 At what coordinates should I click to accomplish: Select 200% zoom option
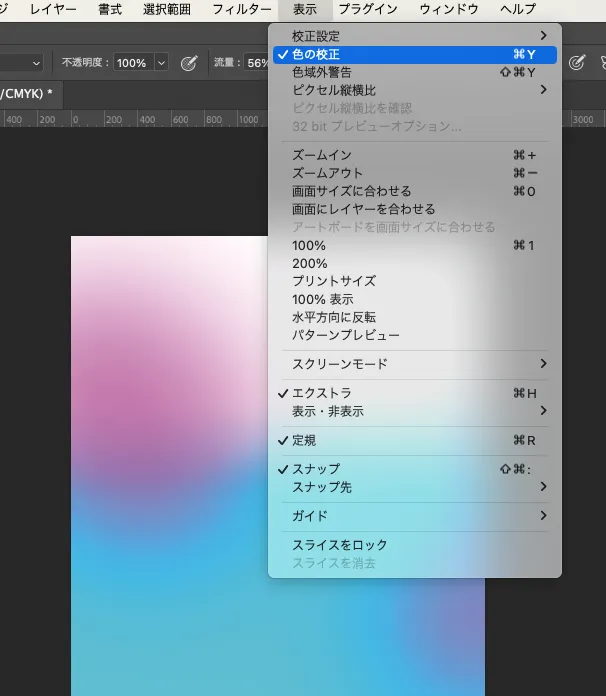(x=415, y=264)
